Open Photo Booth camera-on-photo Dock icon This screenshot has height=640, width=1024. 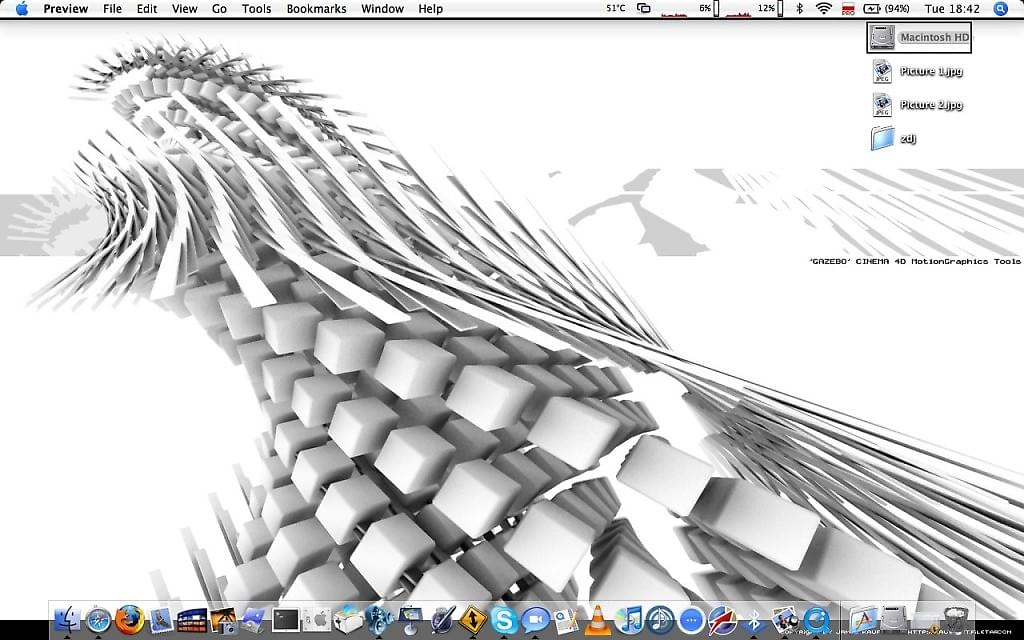coord(224,620)
